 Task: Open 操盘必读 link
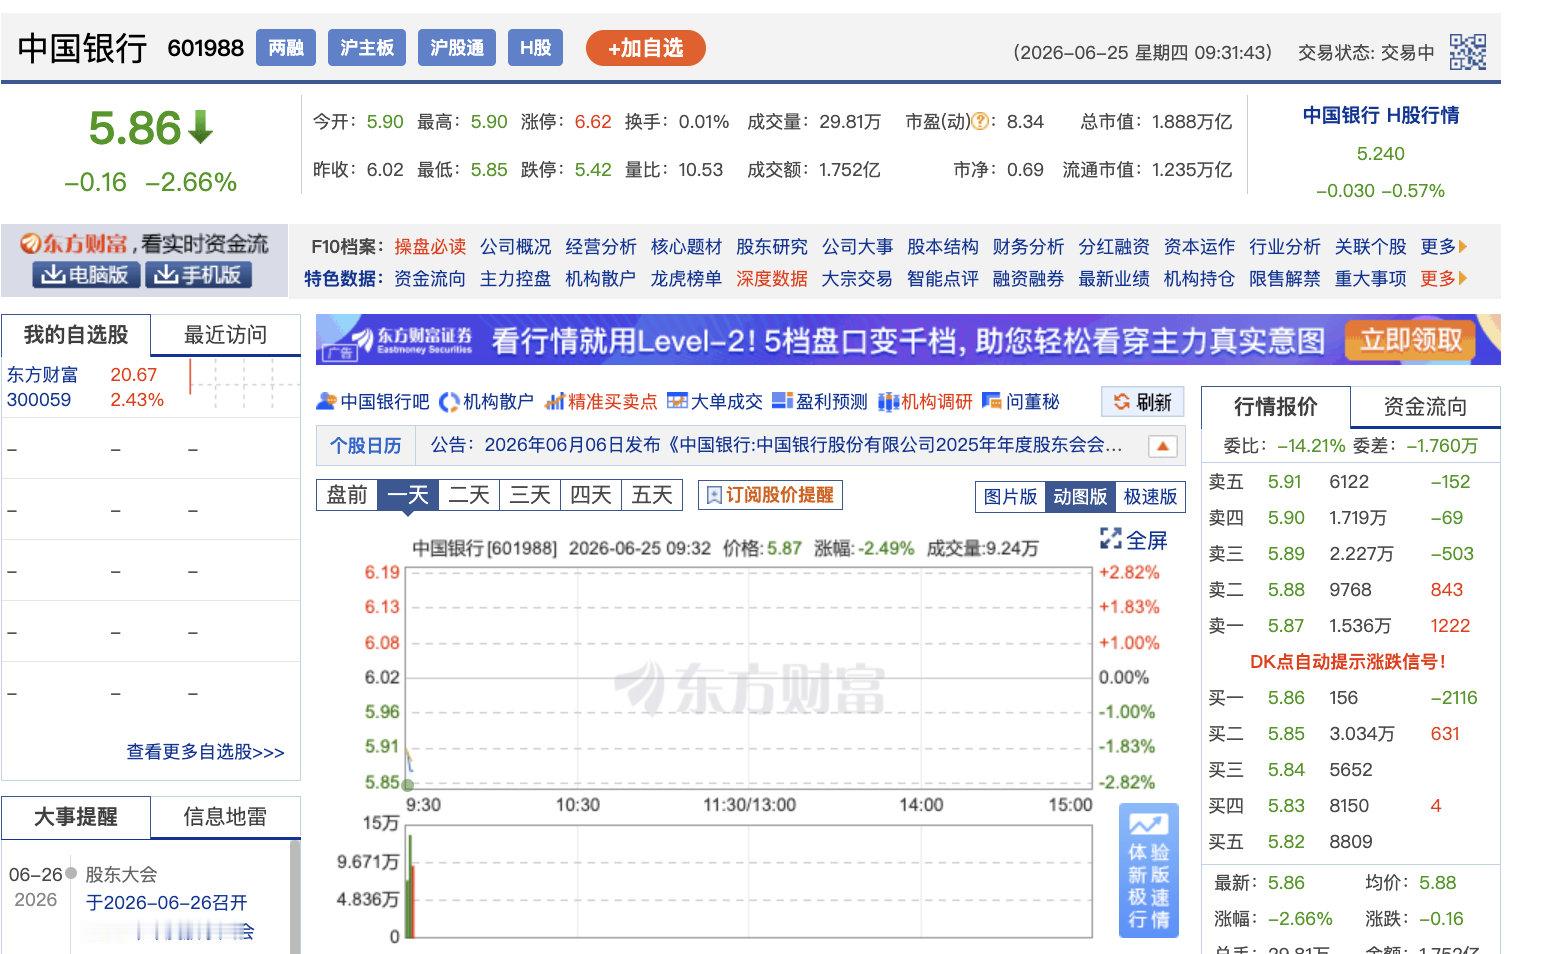[x=430, y=246]
